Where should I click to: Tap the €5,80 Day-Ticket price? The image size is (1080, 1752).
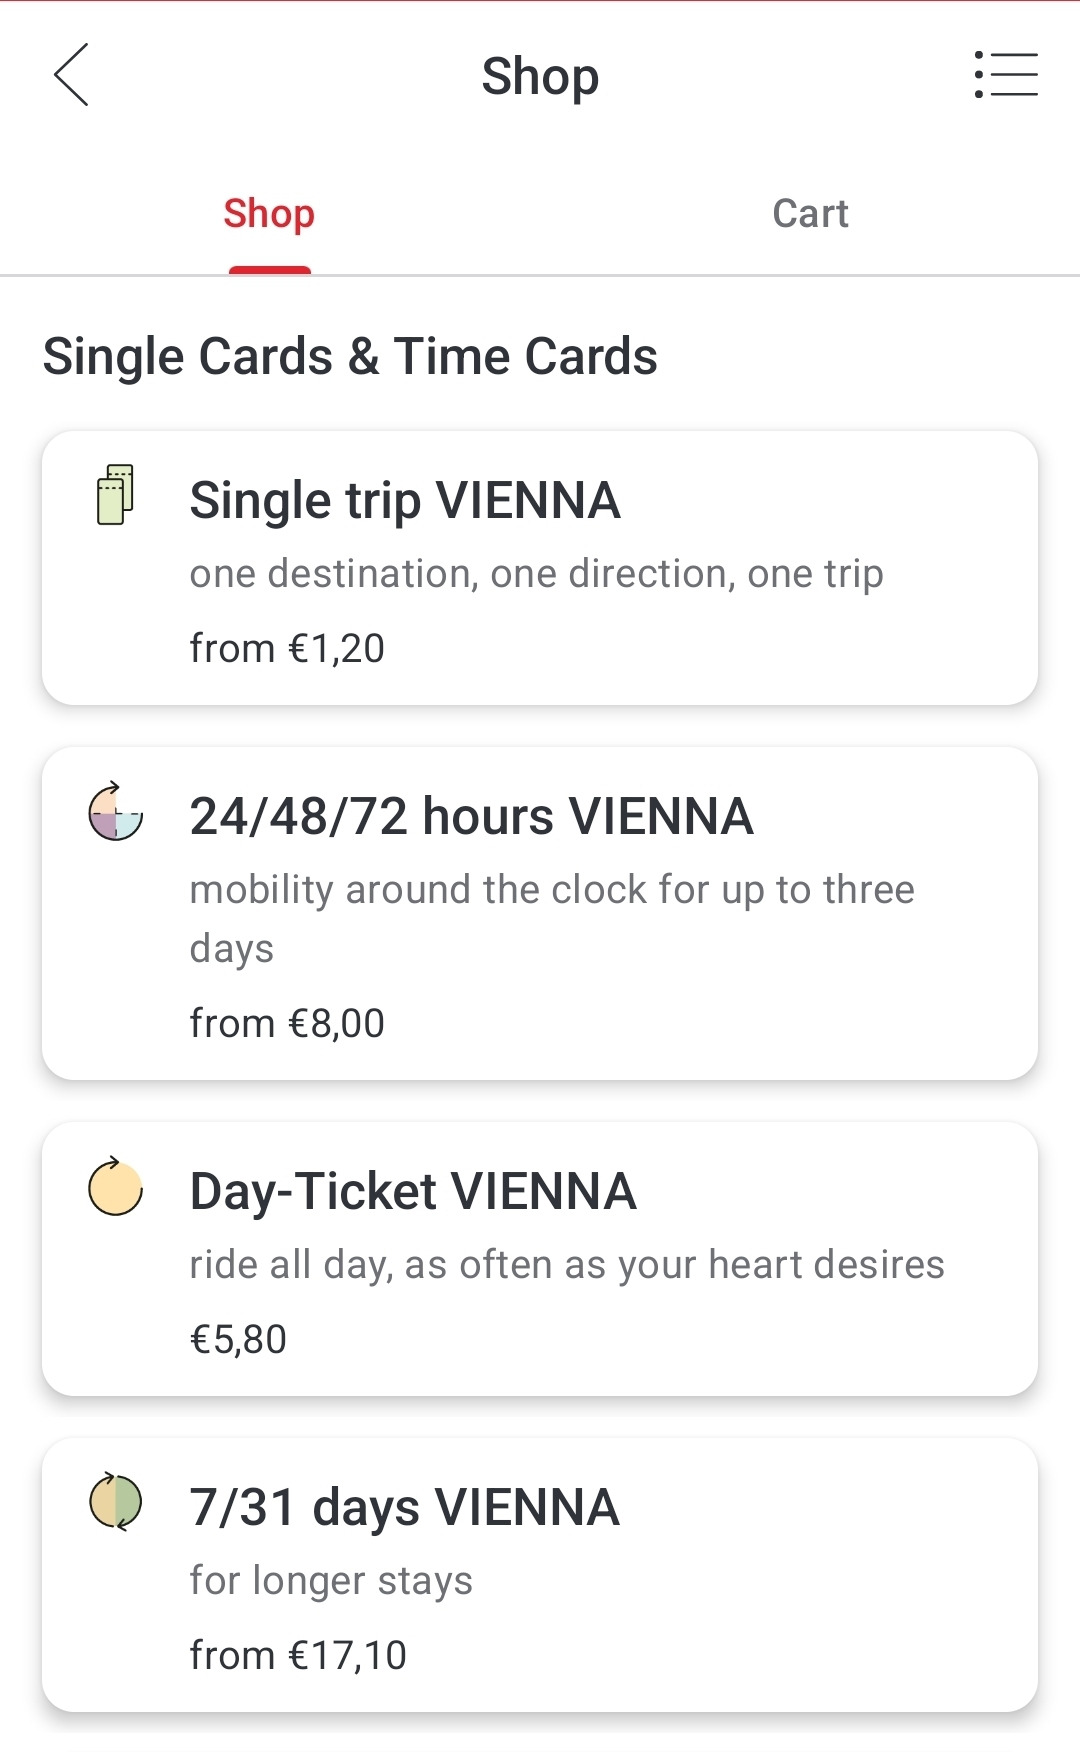(x=238, y=1340)
